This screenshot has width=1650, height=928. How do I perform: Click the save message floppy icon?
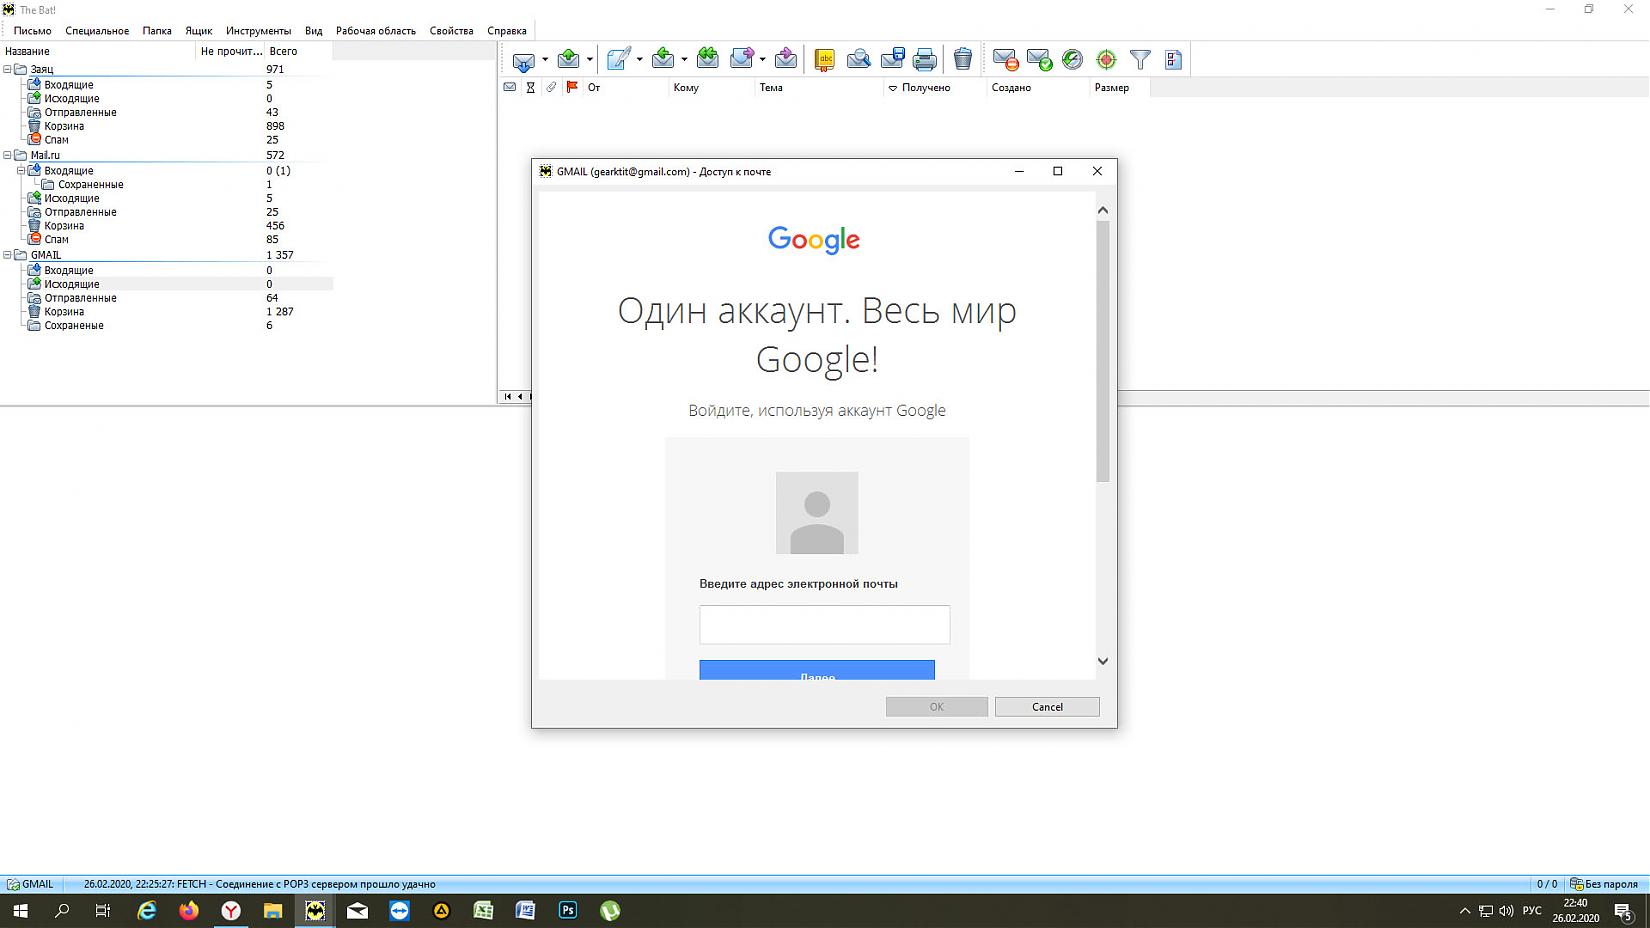(x=892, y=60)
